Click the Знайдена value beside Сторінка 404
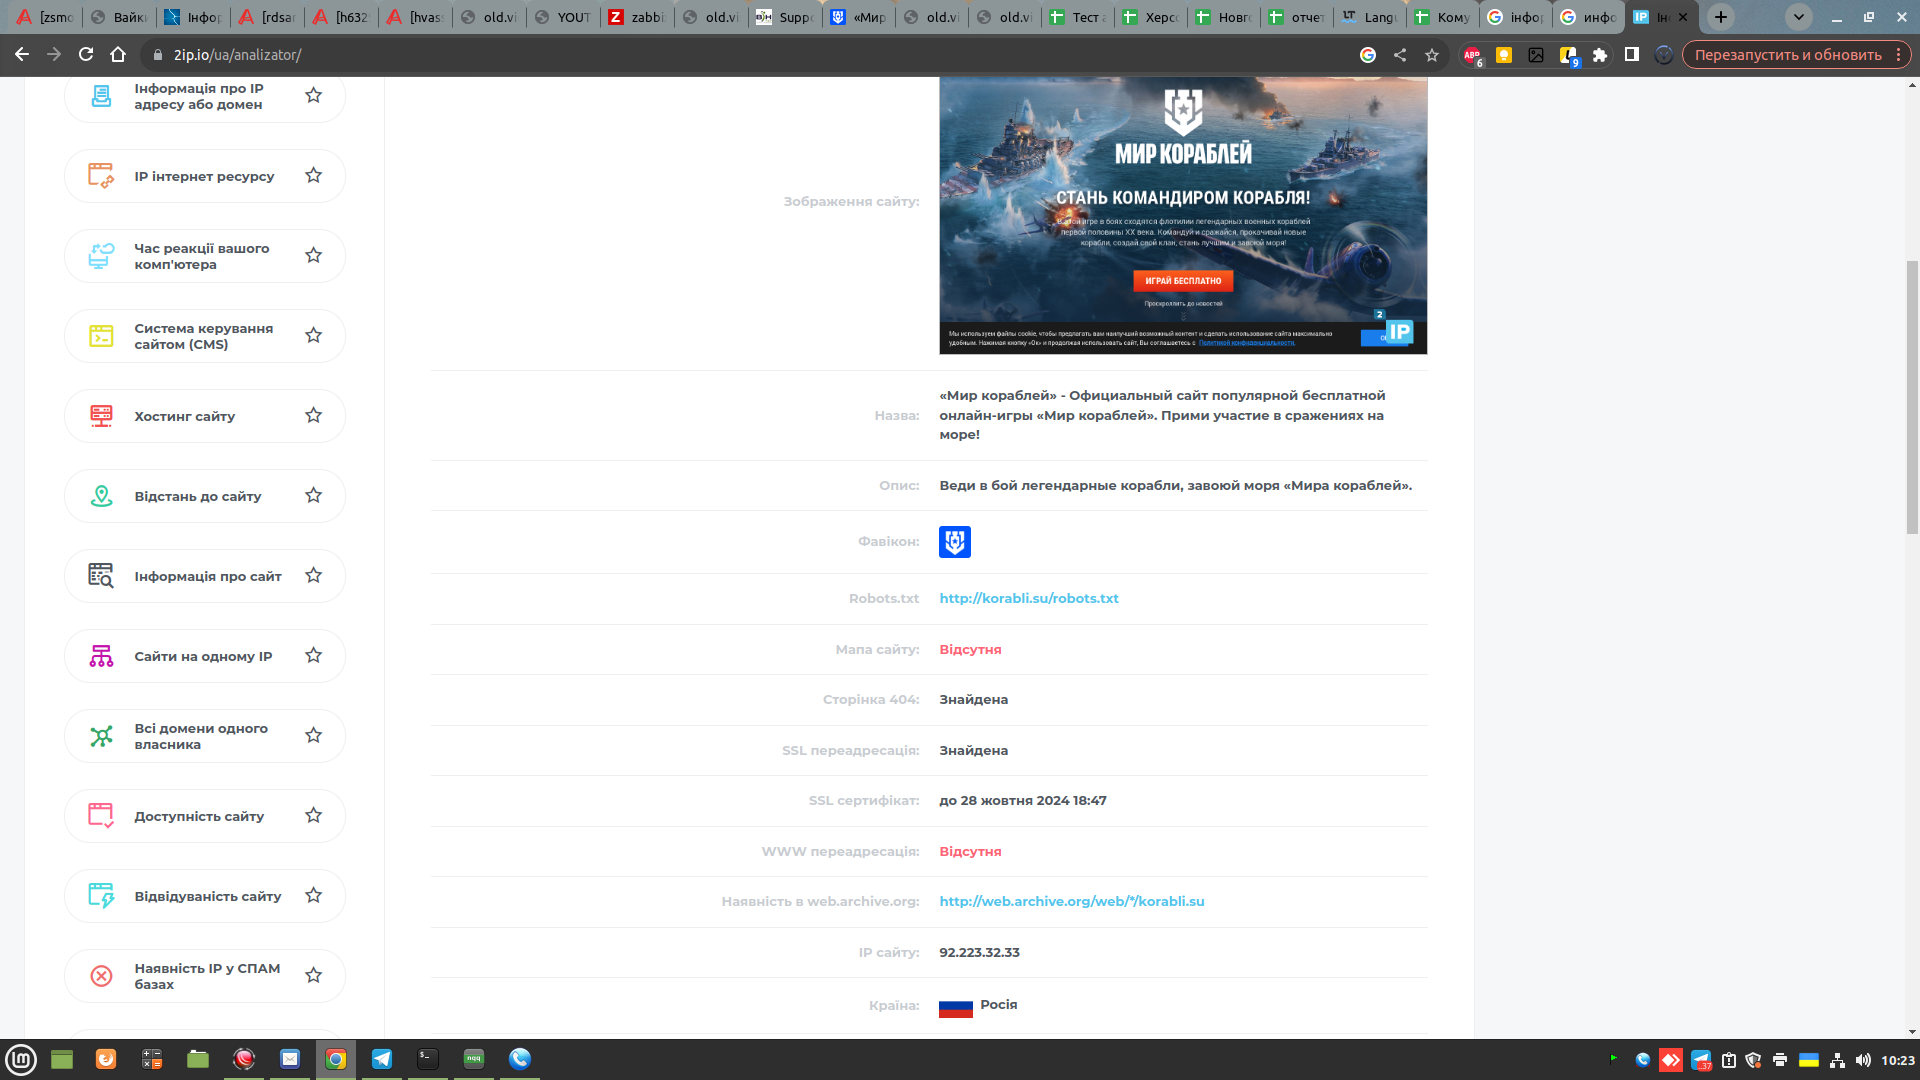Image resolution: width=1920 pixels, height=1080 pixels. click(973, 700)
